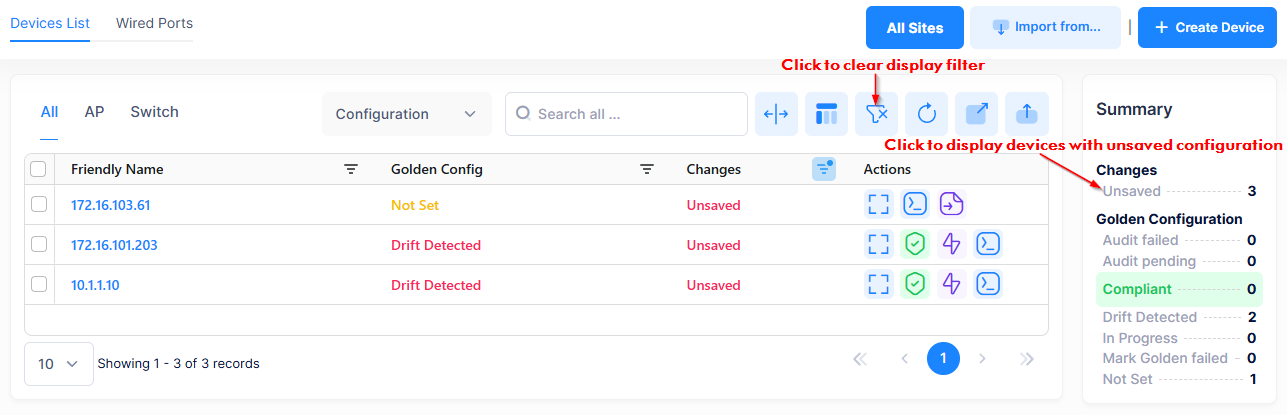Screen dimensions: 1287x415
Task: Tick the checkbox for 172.16.103.61
Action: 39,205
